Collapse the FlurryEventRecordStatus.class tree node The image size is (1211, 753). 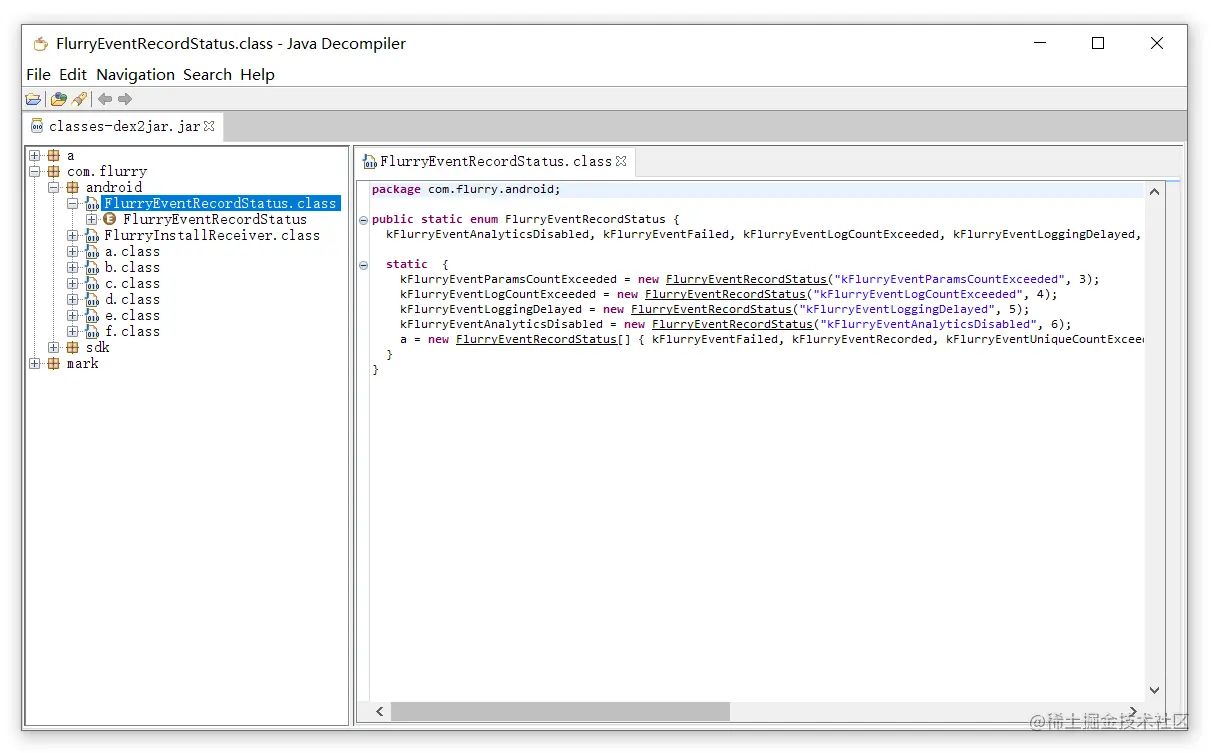click(x=73, y=204)
